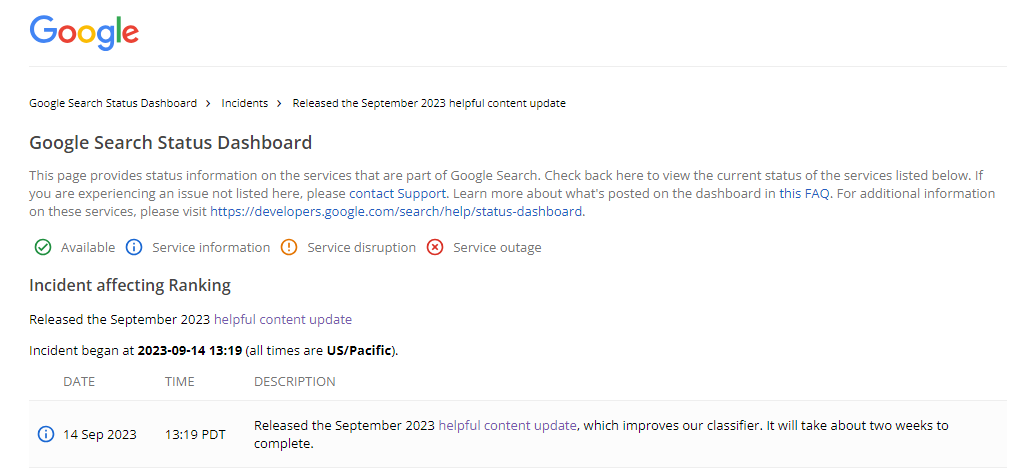
Task: Click the info icon beside 14 Sep 2023
Action: pos(46,434)
